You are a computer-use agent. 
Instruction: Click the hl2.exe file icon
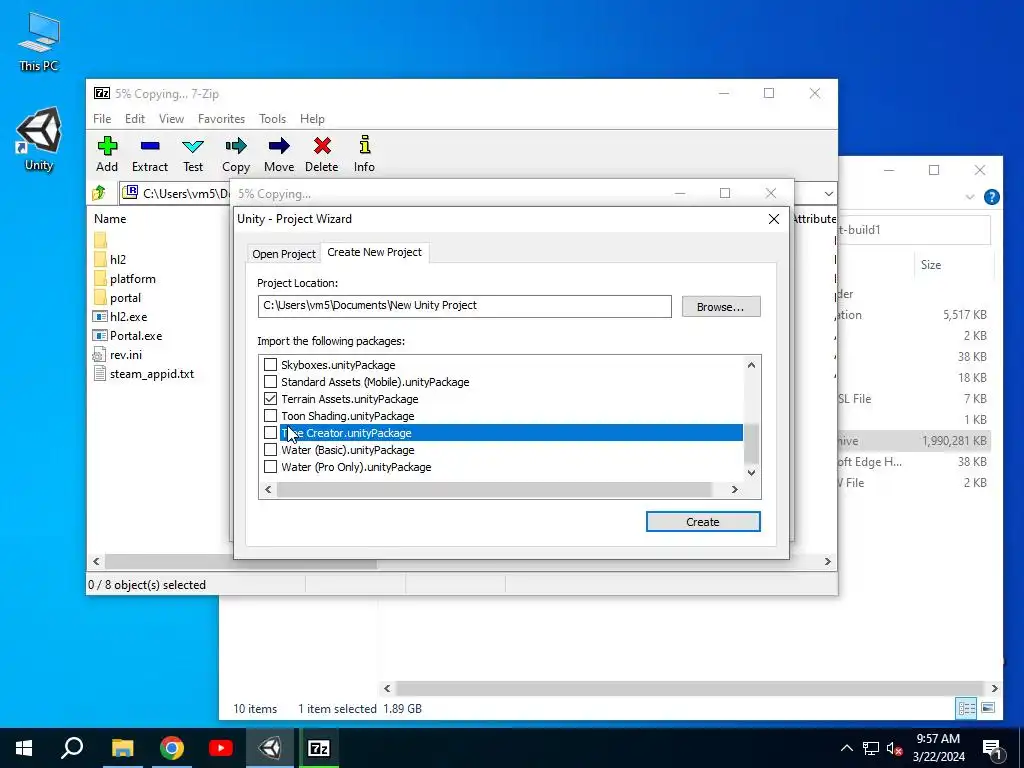[100, 317]
